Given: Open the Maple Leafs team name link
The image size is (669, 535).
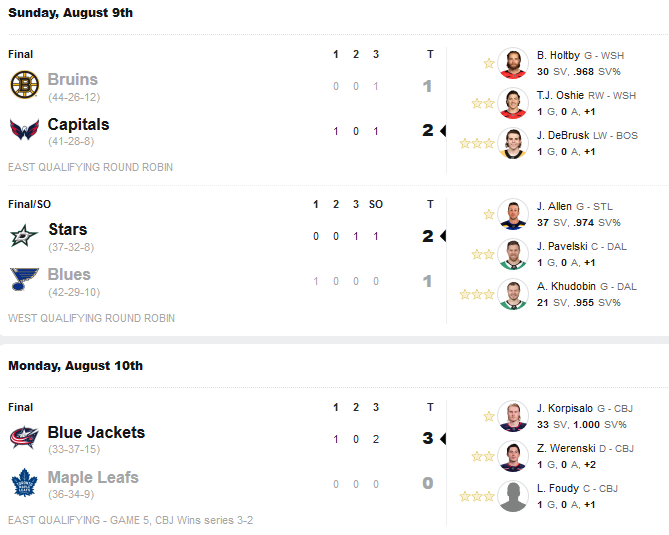Looking at the screenshot, I should click(93, 477).
